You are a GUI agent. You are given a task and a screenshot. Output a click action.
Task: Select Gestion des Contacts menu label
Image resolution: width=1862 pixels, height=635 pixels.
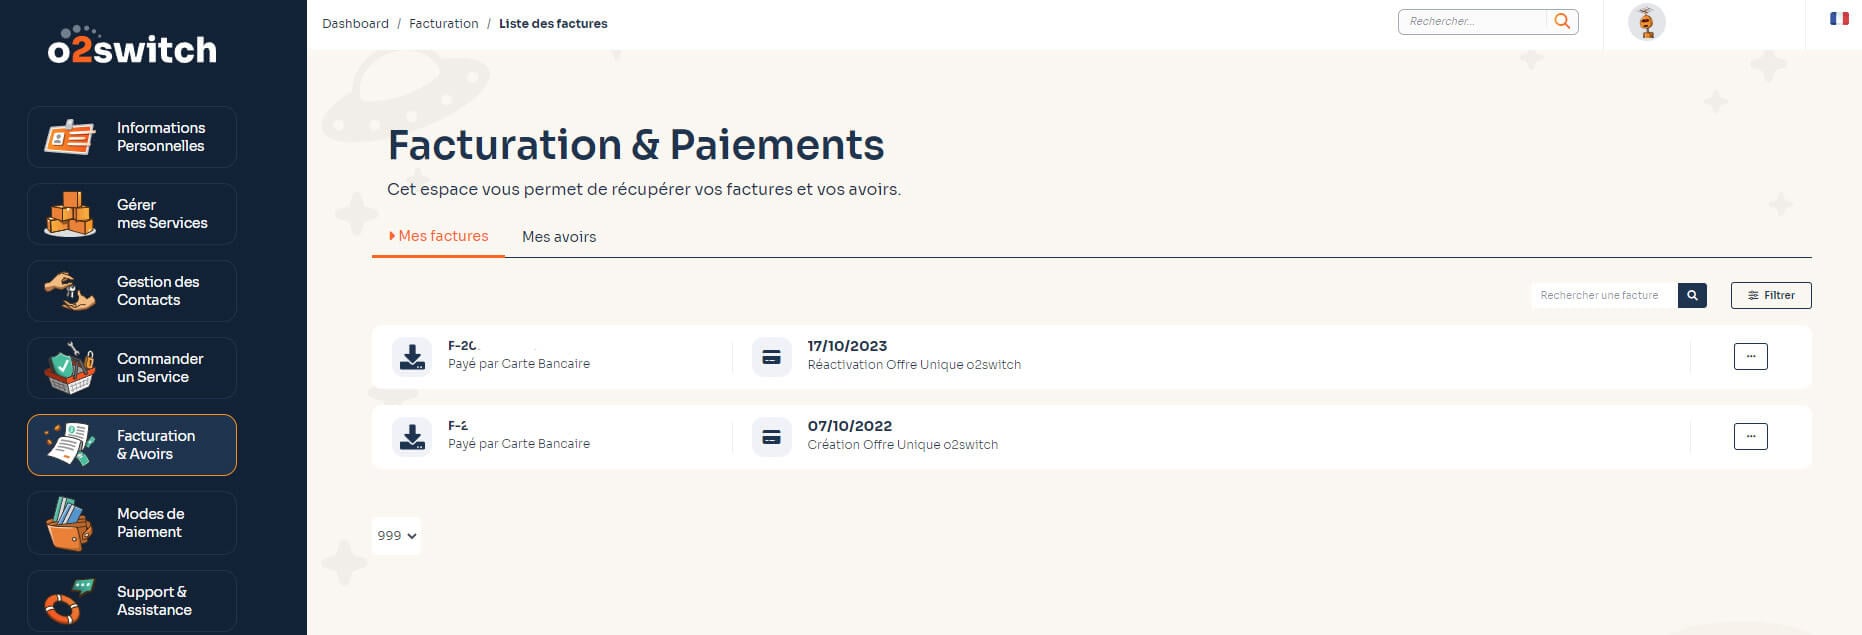pos(158,291)
